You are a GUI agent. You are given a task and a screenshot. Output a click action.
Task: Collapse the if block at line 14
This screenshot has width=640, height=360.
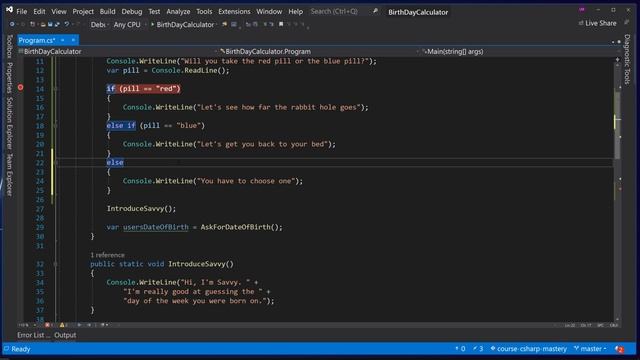coord(56,89)
